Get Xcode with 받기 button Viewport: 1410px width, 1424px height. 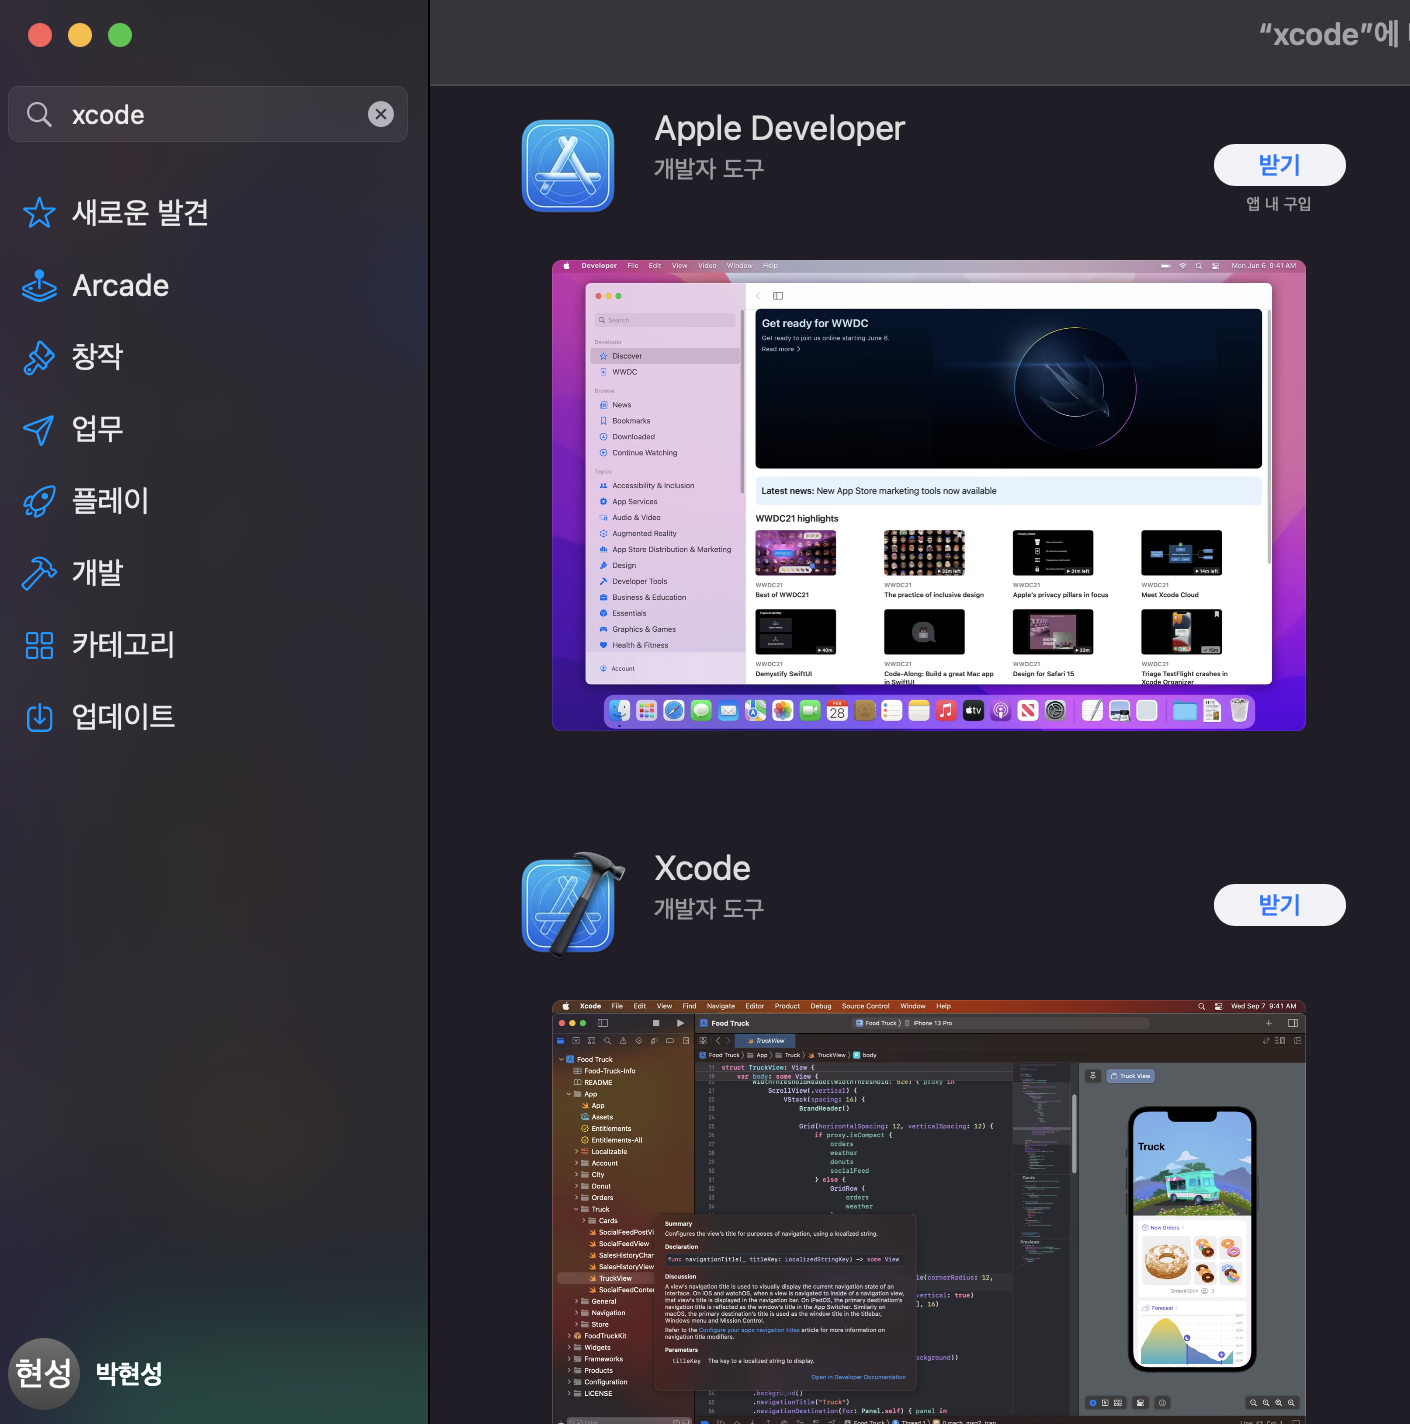[1279, 905]
